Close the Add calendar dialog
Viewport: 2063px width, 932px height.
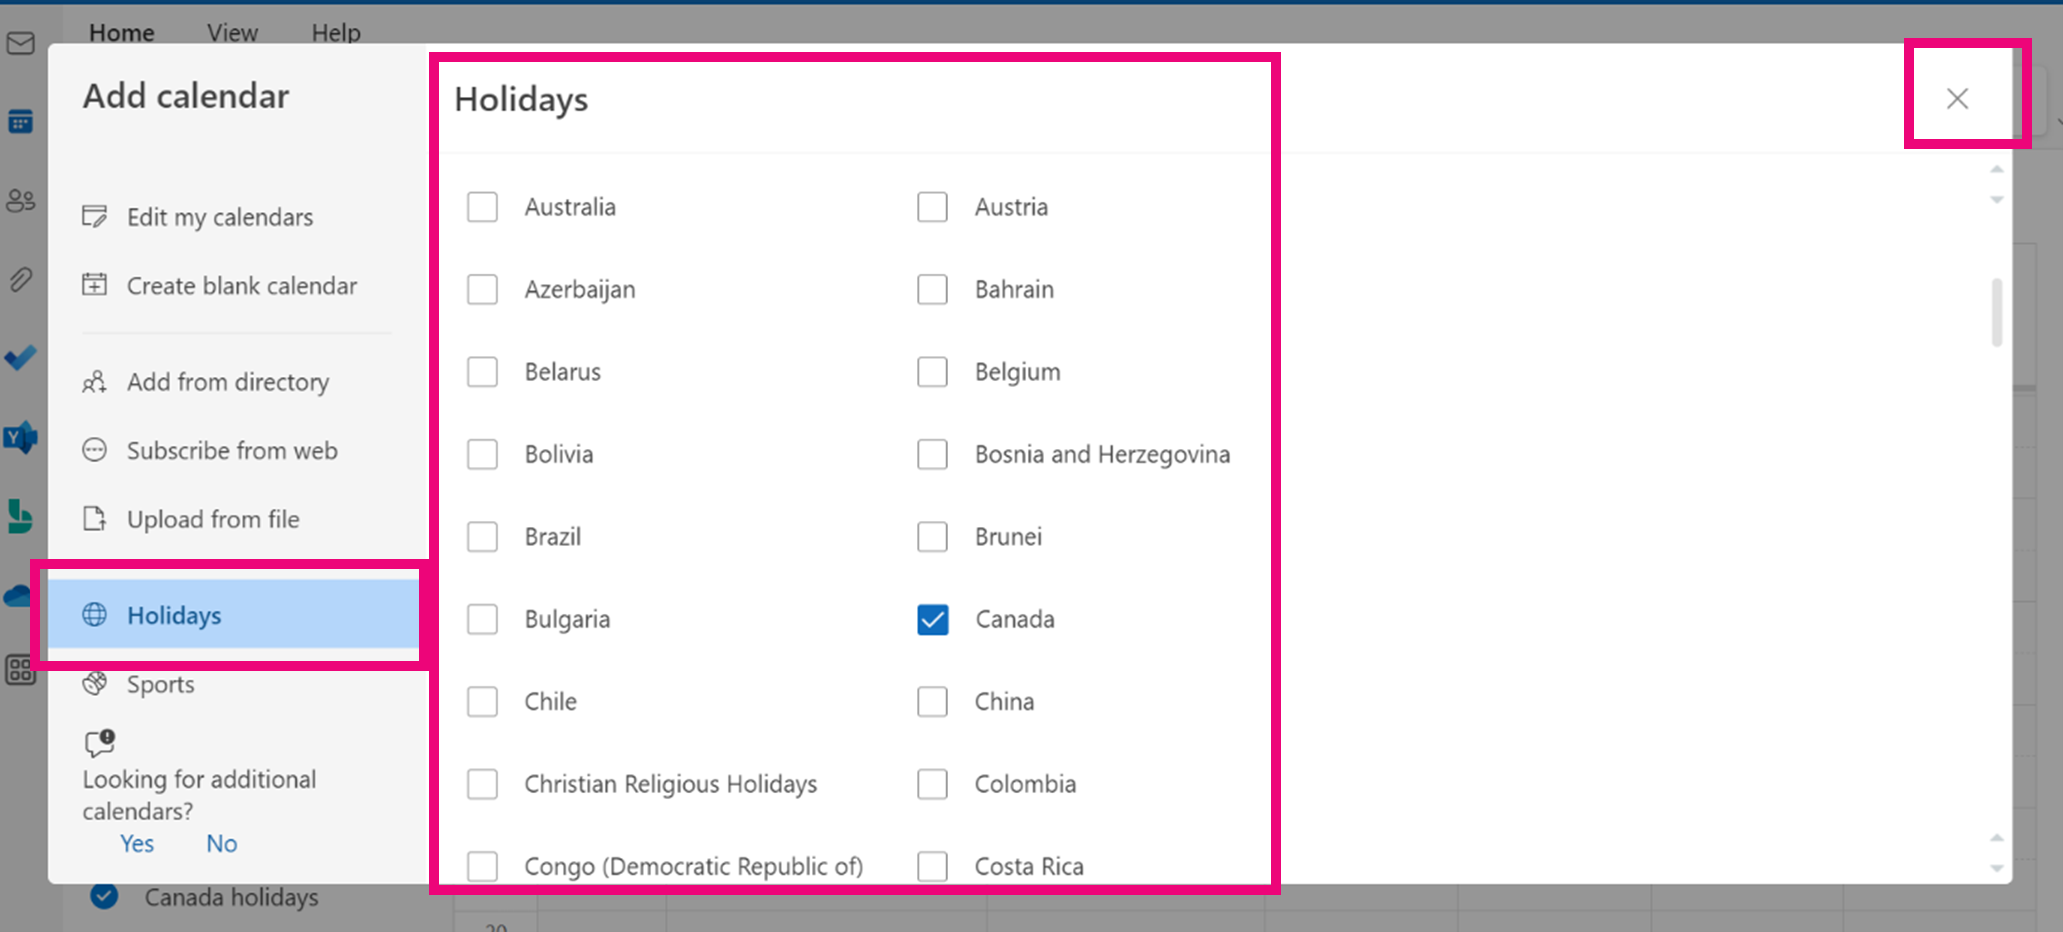1957,98
